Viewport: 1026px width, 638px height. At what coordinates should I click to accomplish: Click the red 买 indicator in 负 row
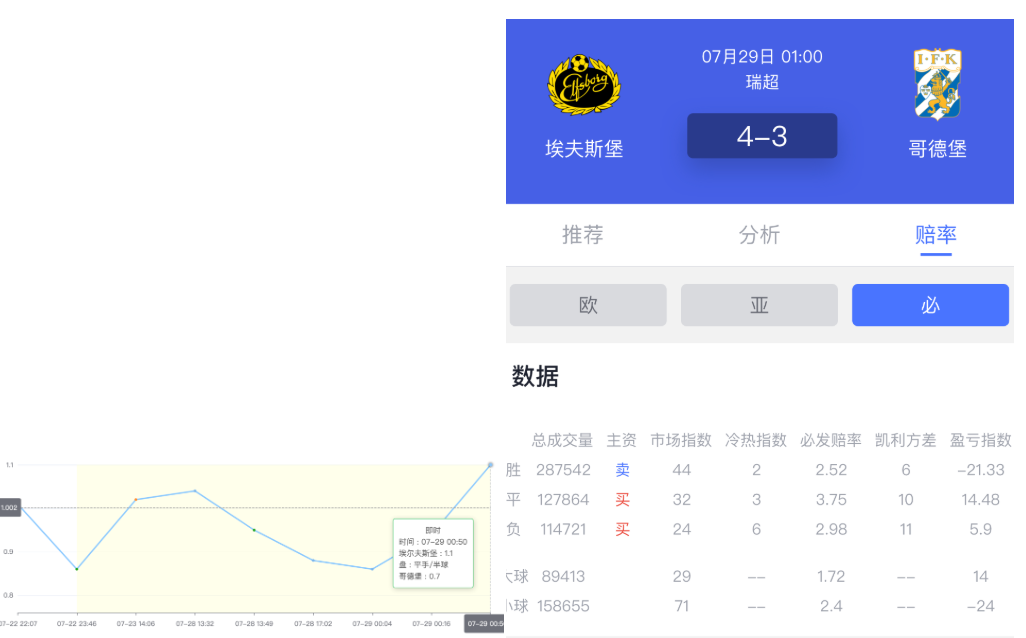(x=622, y=529)
